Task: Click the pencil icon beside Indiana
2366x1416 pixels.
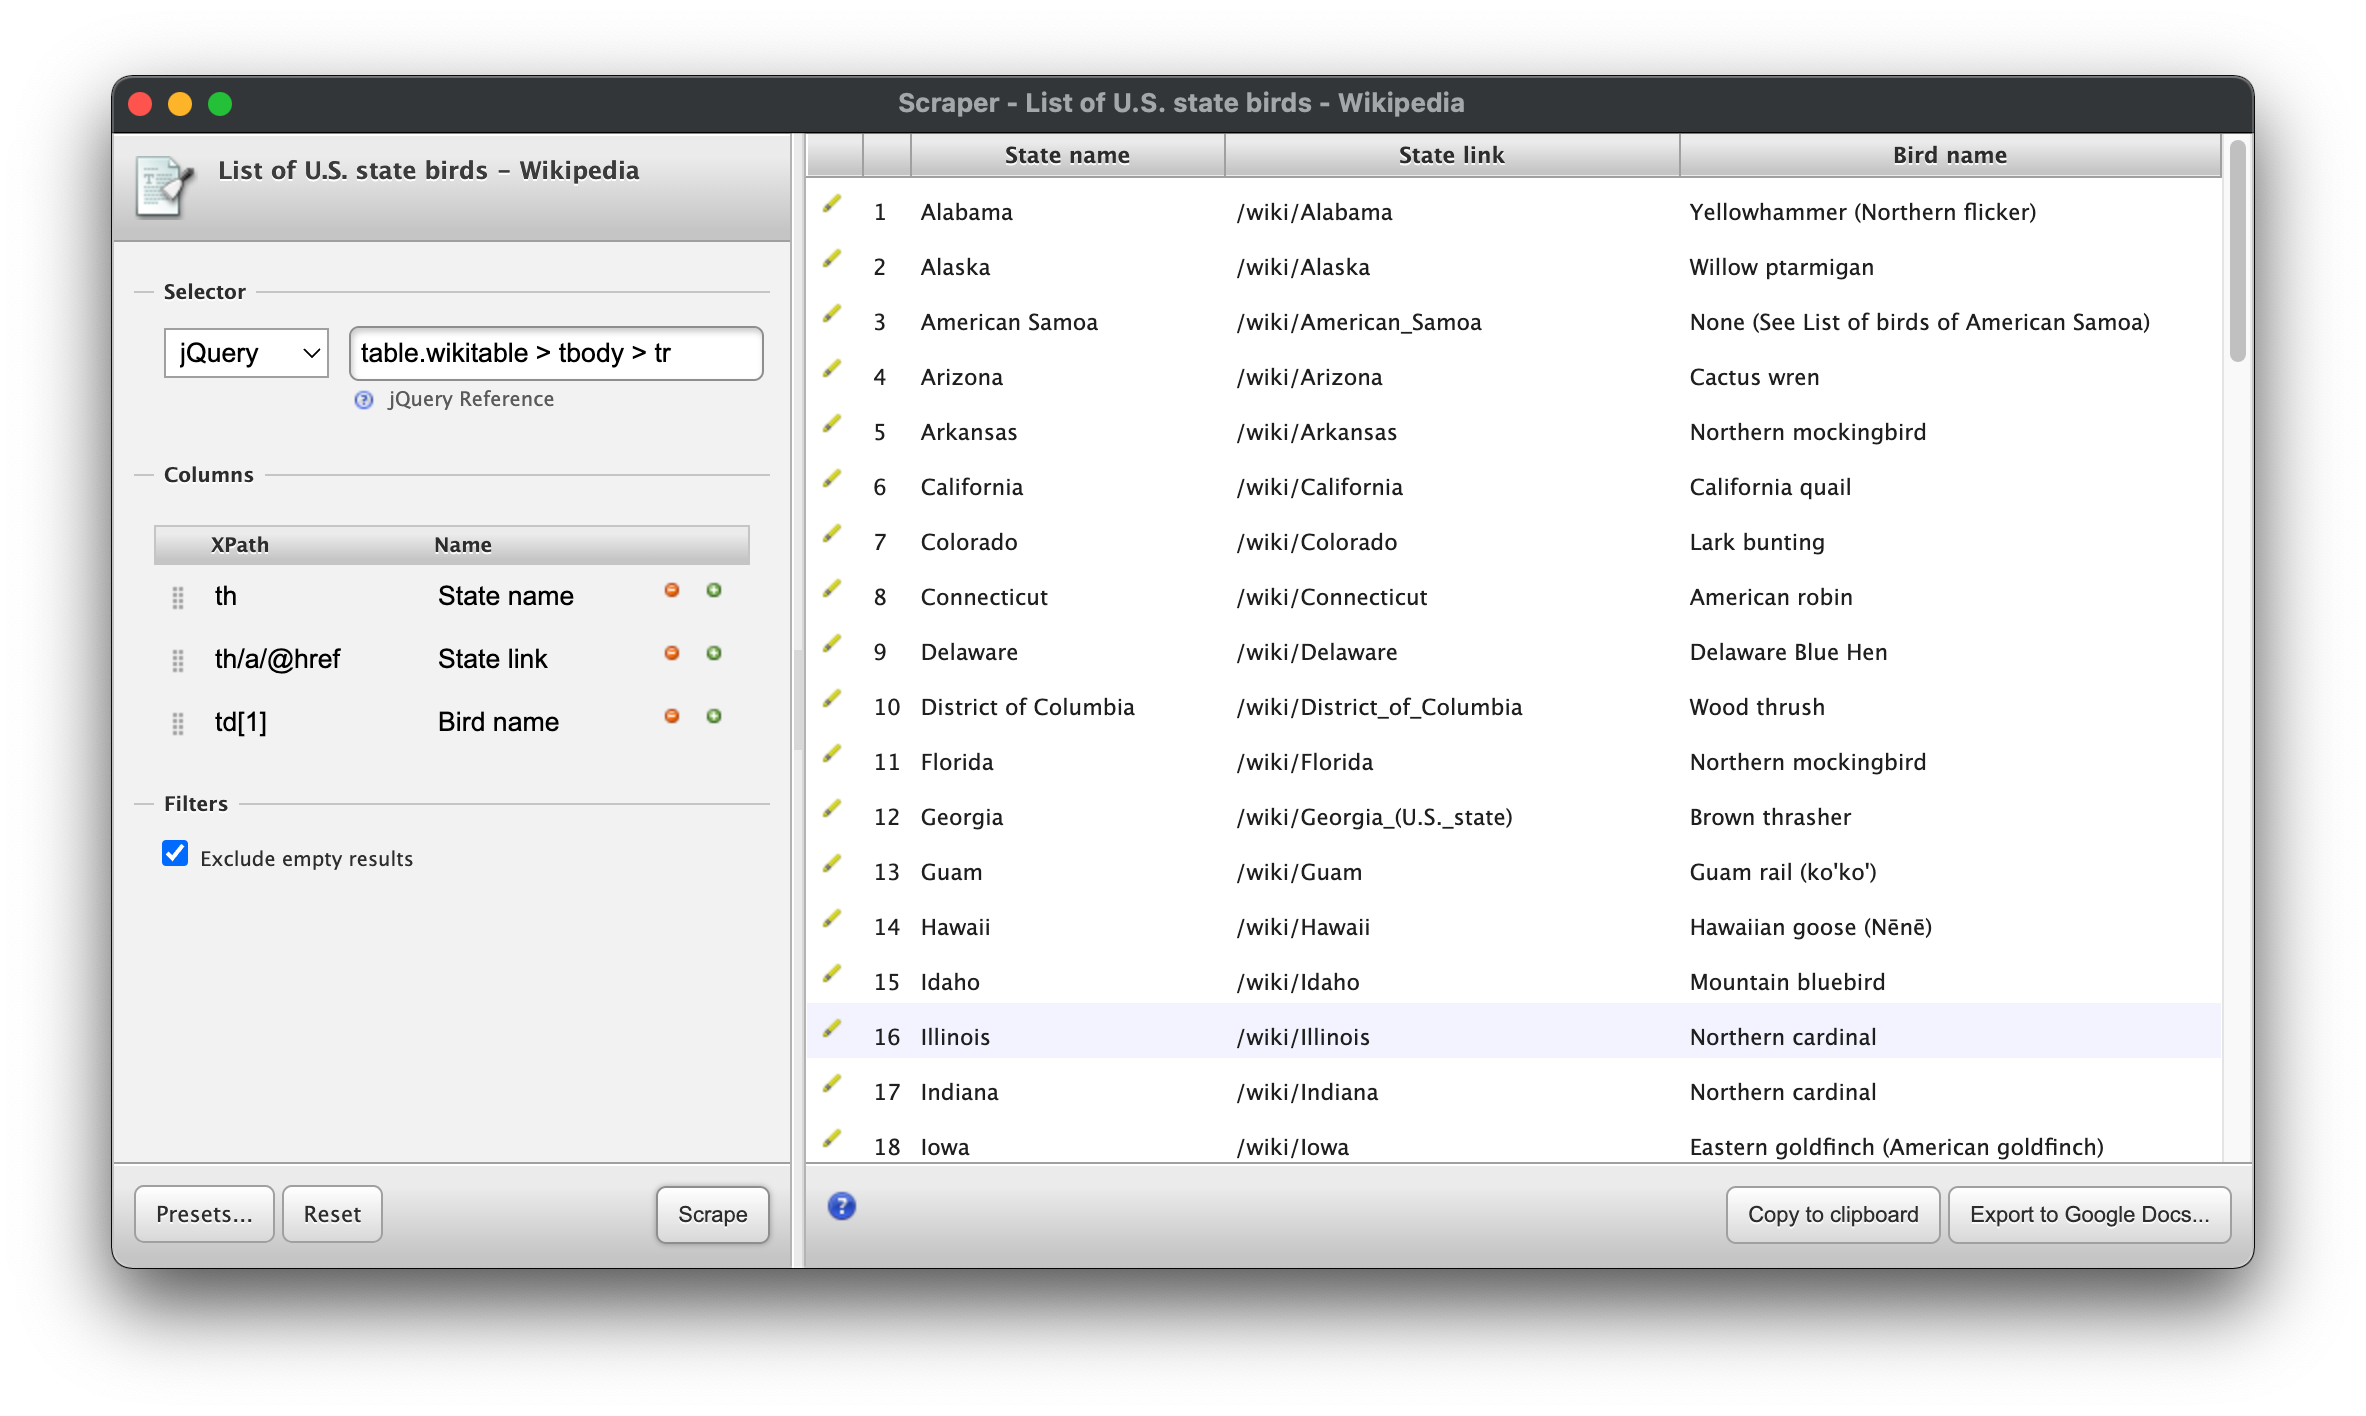Action: (x=832, y=1084)
